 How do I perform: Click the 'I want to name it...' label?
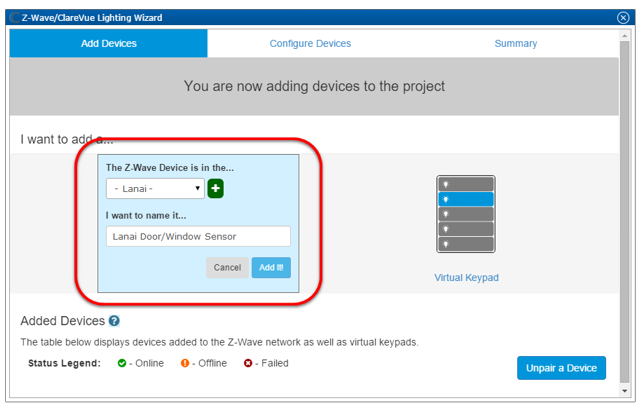point(146,216)
